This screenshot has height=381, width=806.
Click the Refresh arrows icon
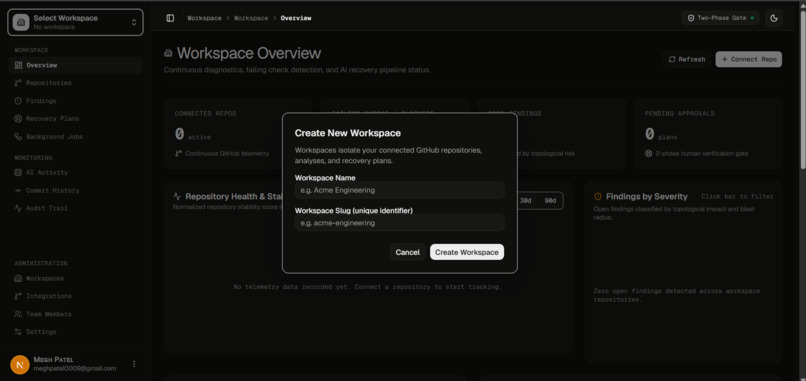pos(672,59)
